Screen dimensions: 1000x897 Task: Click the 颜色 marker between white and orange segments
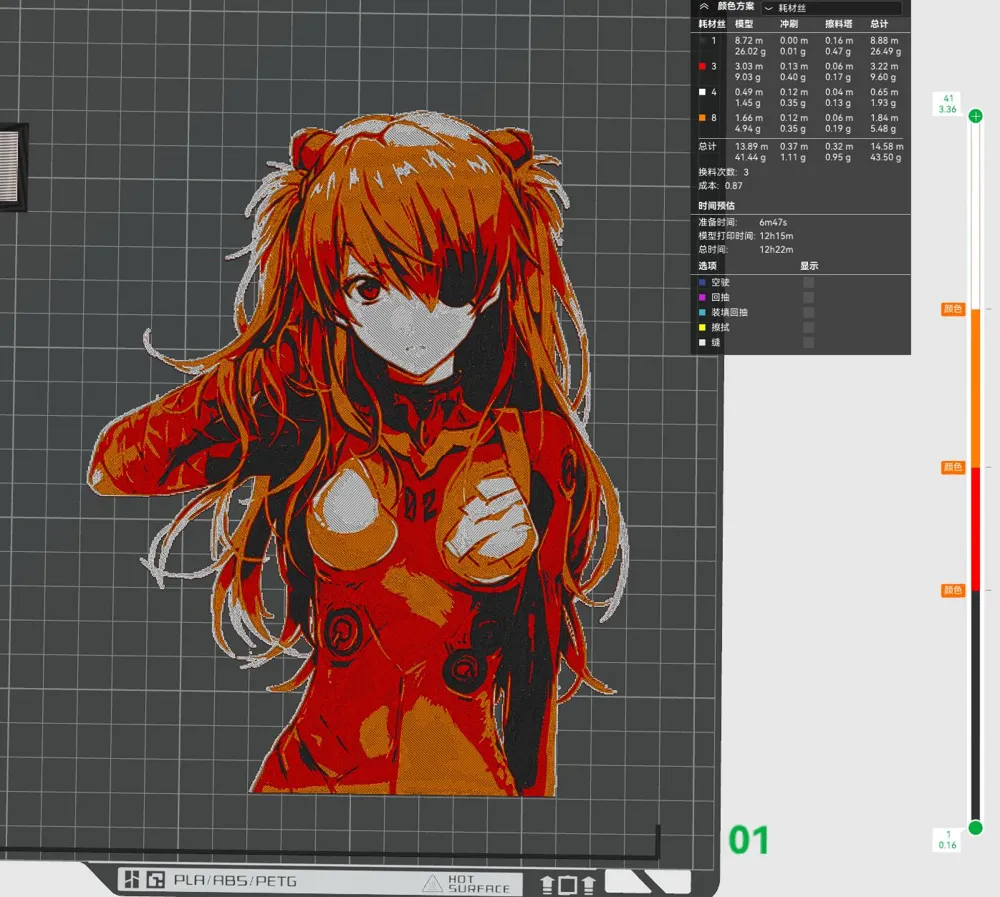pos(952,309)
